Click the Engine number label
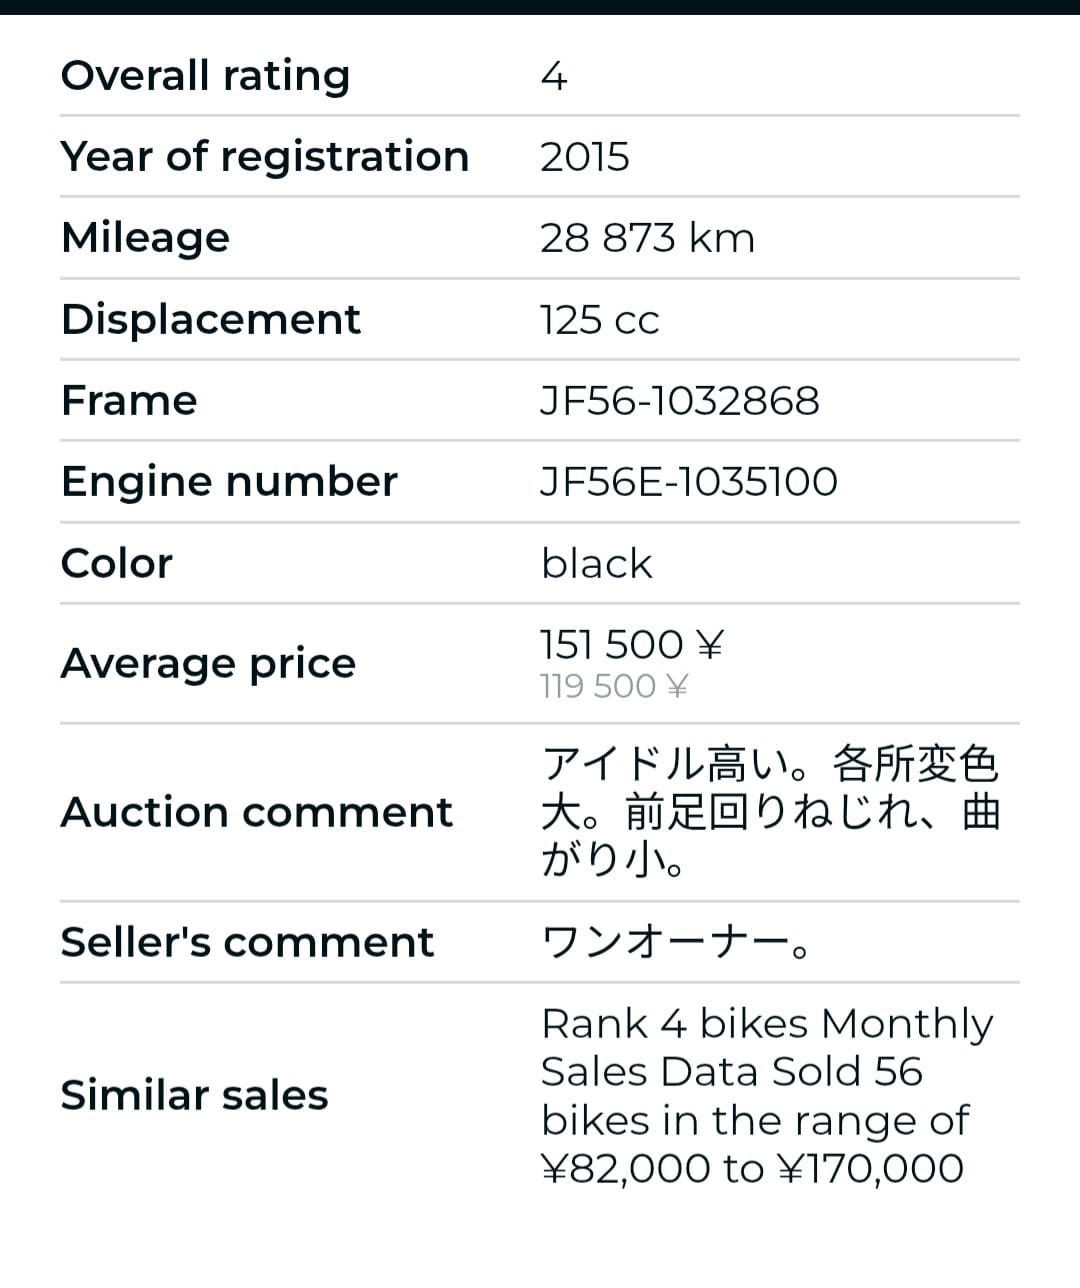Screen dimensions: 1080x1288 tap(229, 481)
